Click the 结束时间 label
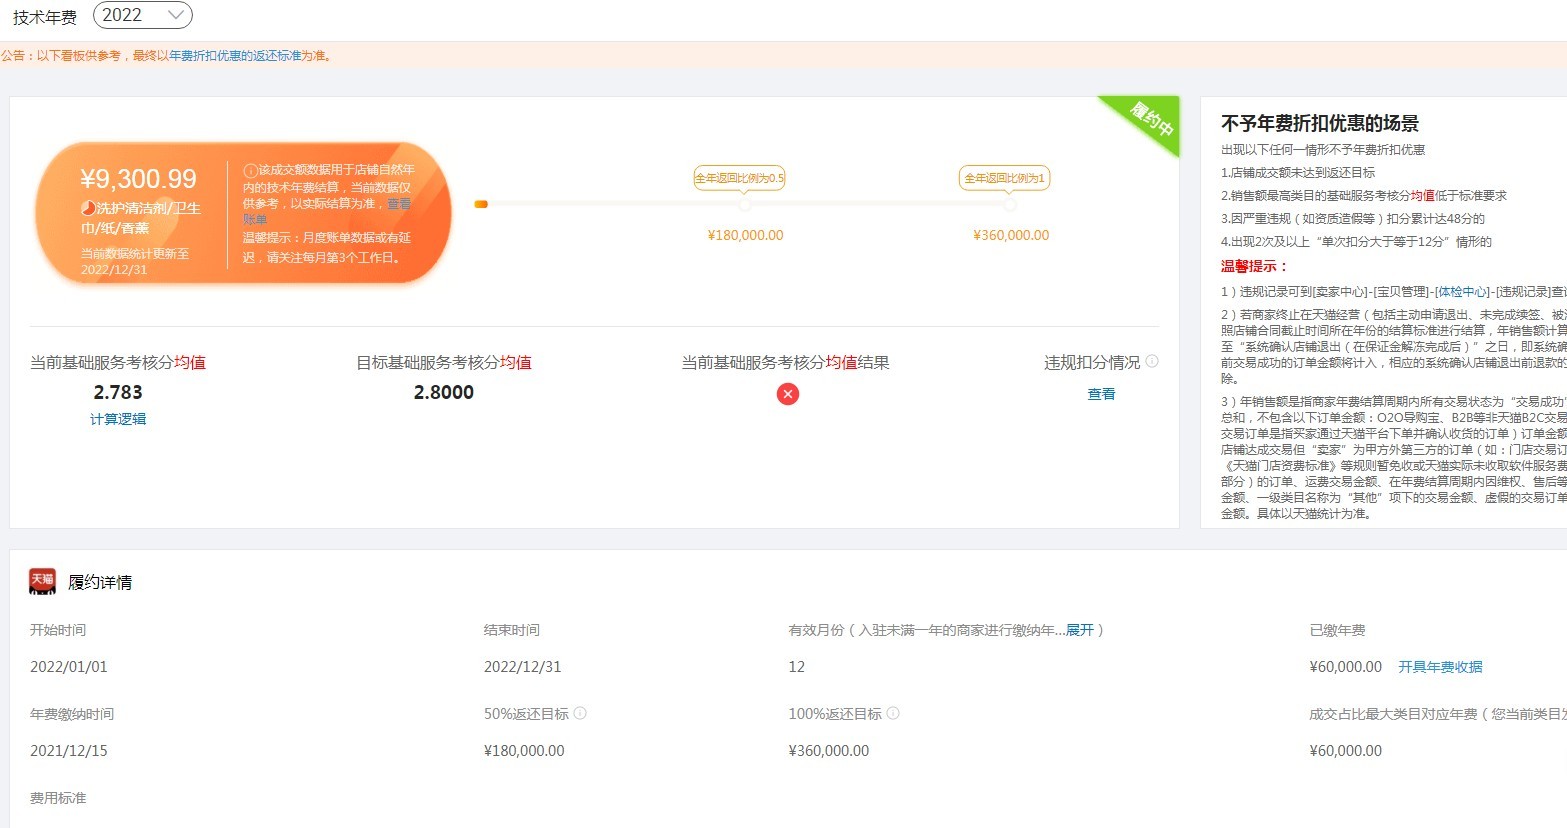The width and height of the screenshot is (1567, 828). (512, 630)
